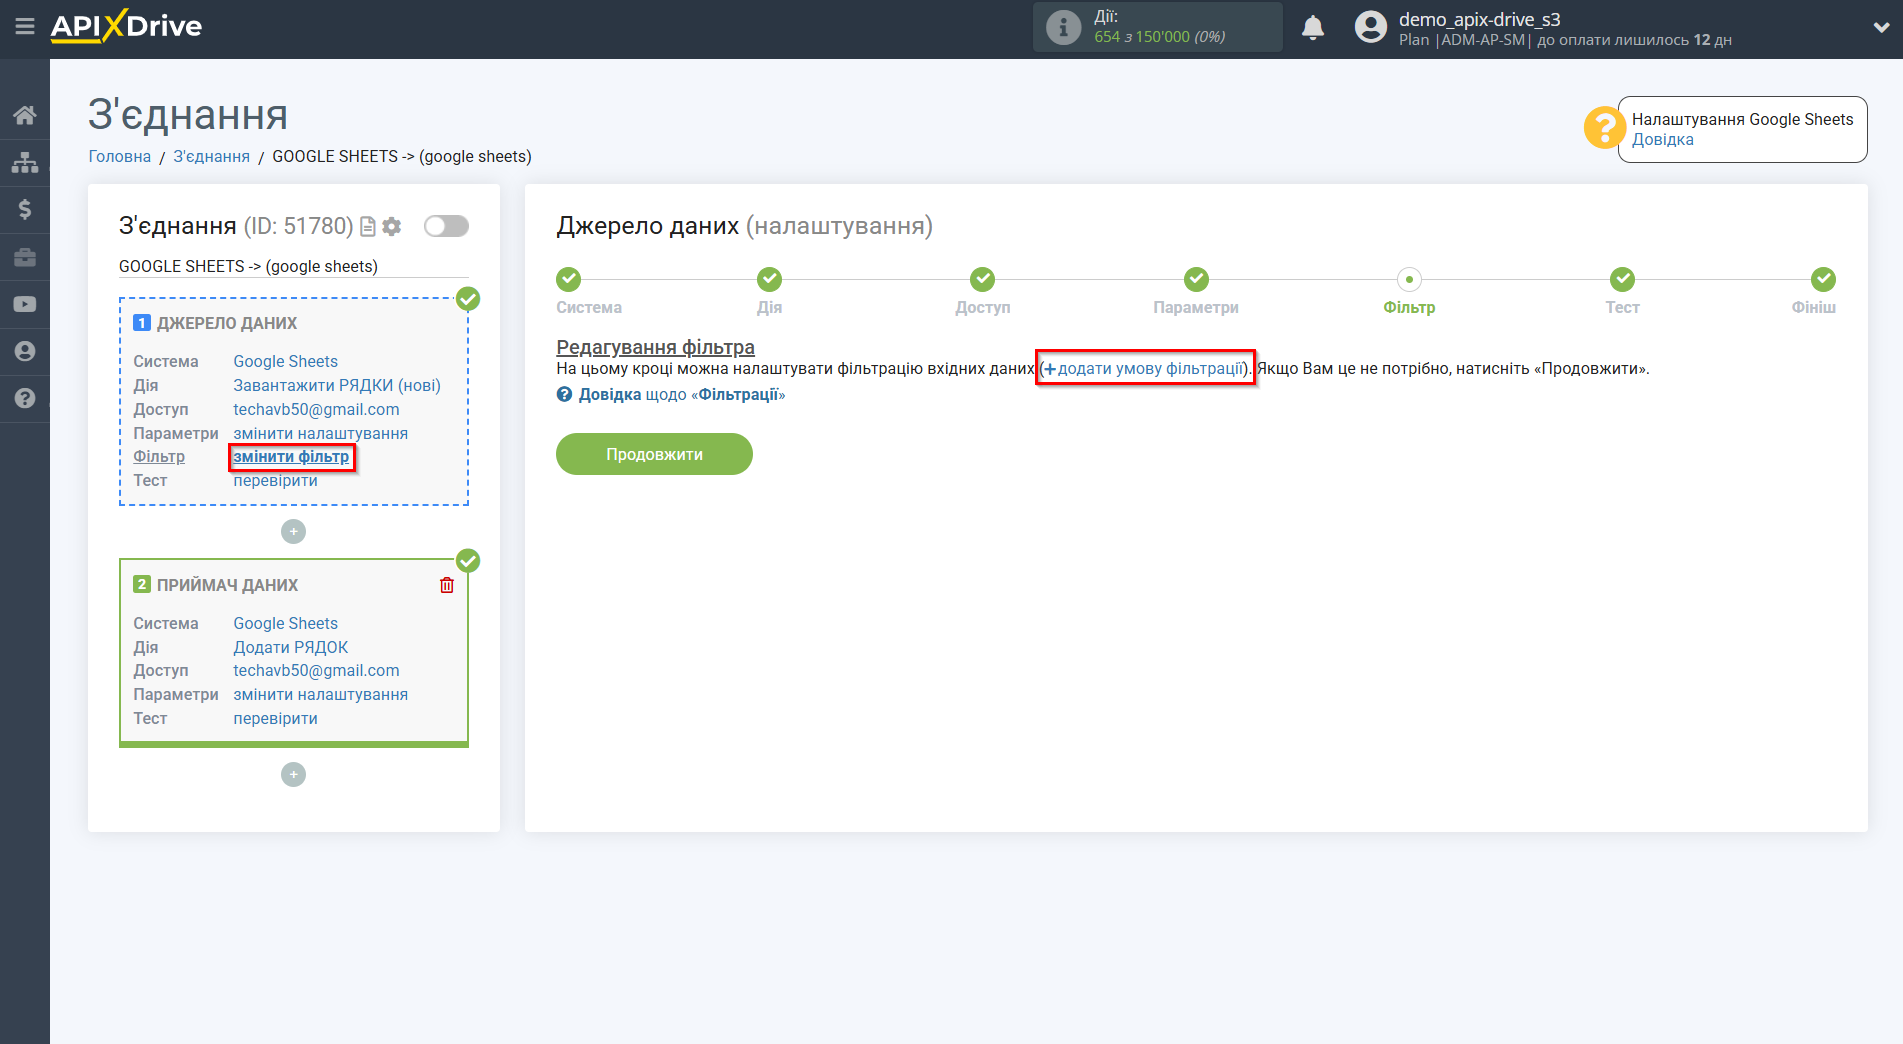The height and width of the screenshot is (1044, 1903).
Task: Open the connection notes document icon
Action: pyautogui.click(x=368, y=227)
